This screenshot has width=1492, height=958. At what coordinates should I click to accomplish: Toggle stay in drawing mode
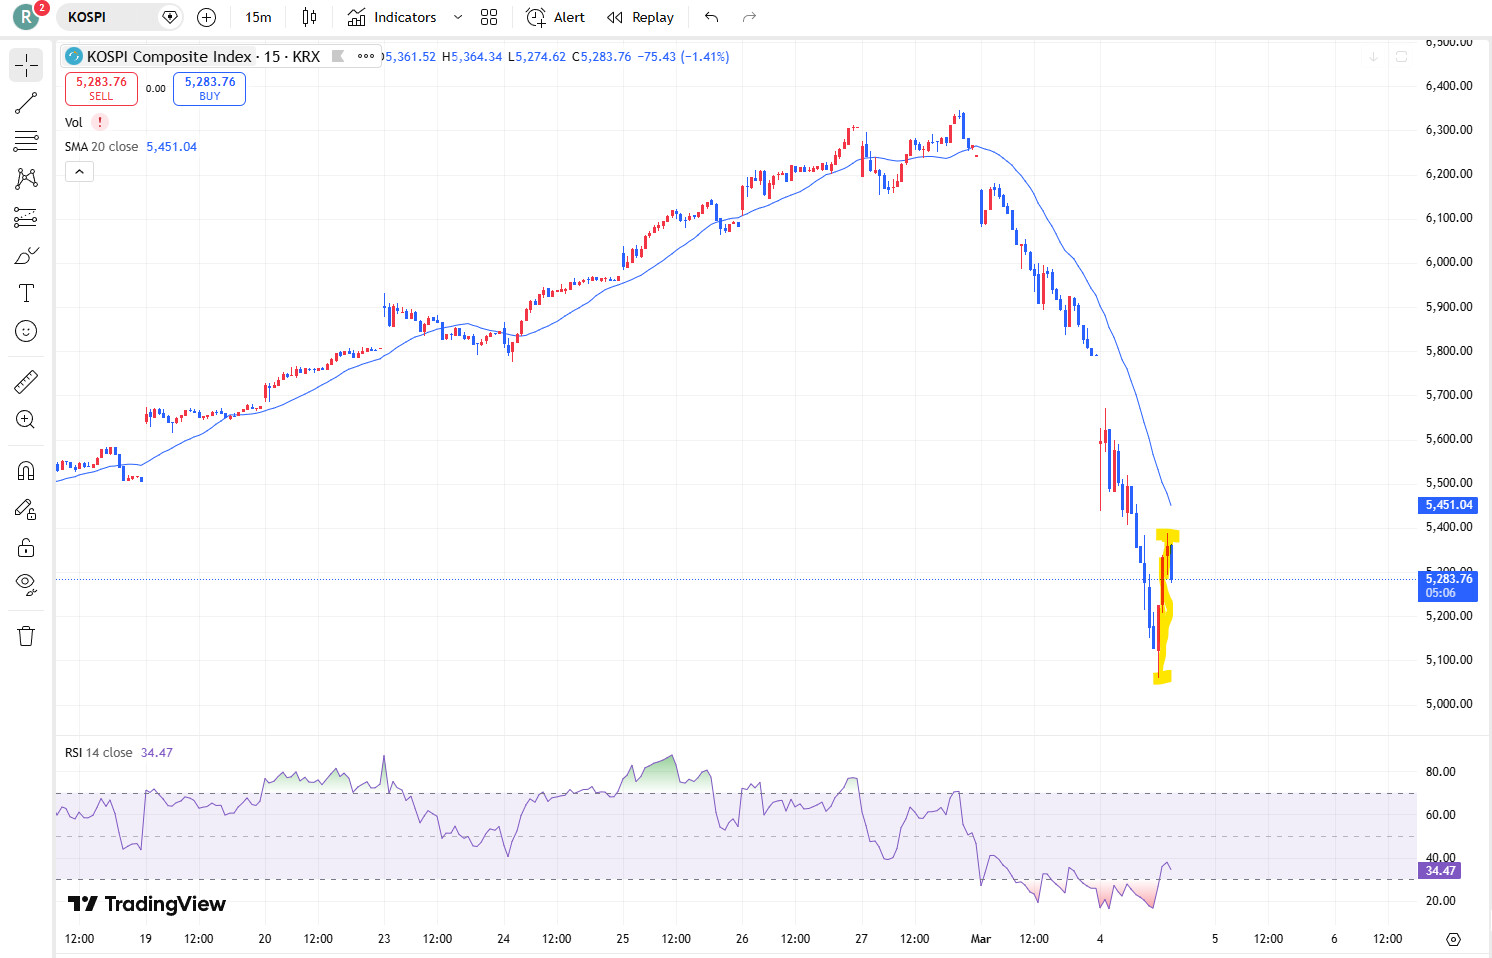[26, 509]
